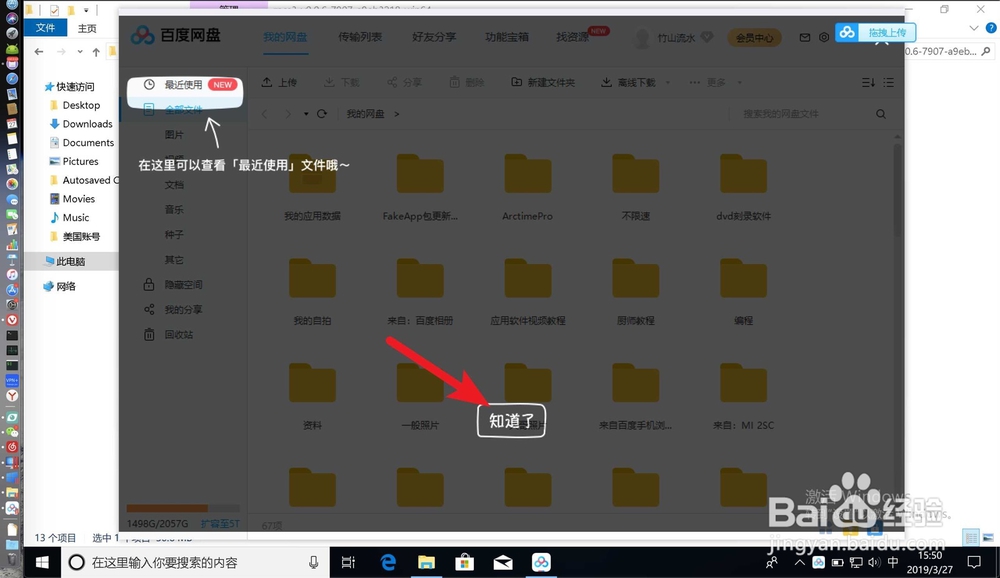Open the 我的应用数据 folder
1000x578 pixels.
coord(312,187)
